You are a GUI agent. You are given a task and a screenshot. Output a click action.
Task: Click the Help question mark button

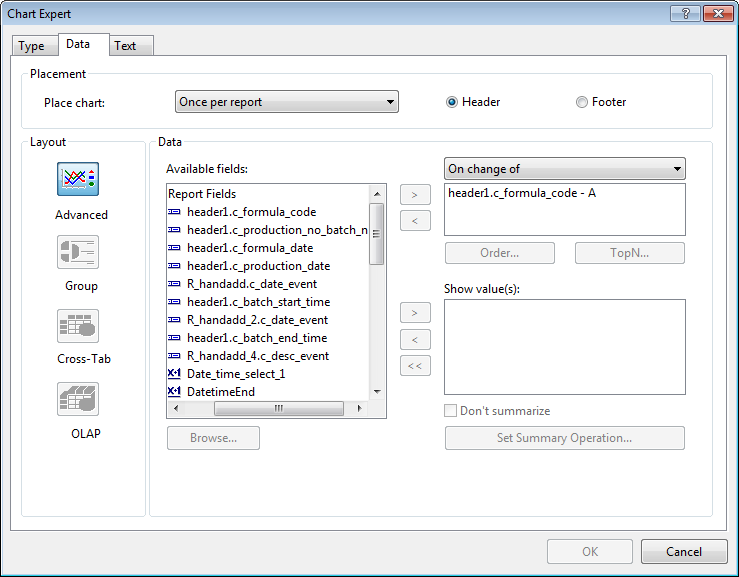[684, 14]
